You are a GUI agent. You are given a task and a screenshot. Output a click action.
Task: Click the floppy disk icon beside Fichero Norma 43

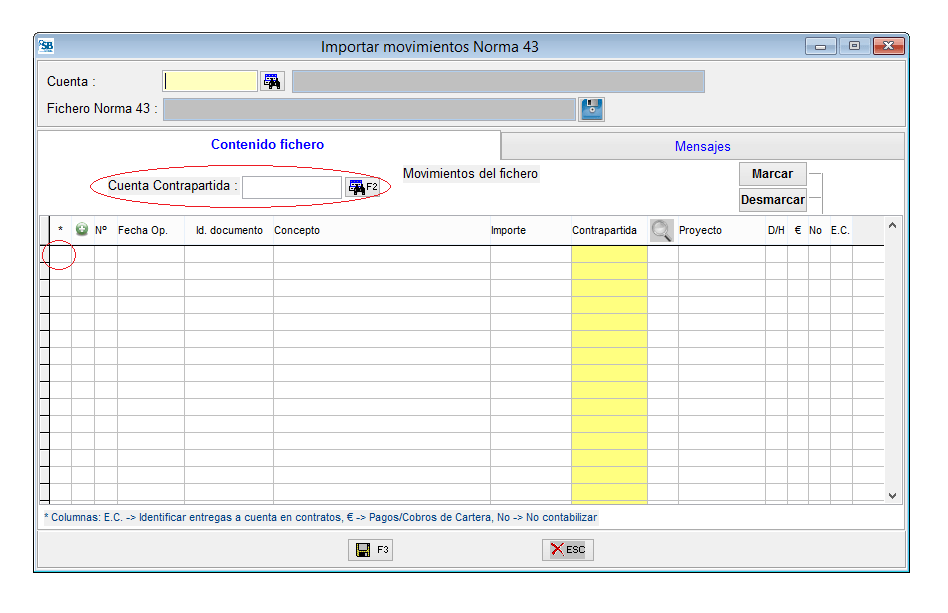[592, 109]
